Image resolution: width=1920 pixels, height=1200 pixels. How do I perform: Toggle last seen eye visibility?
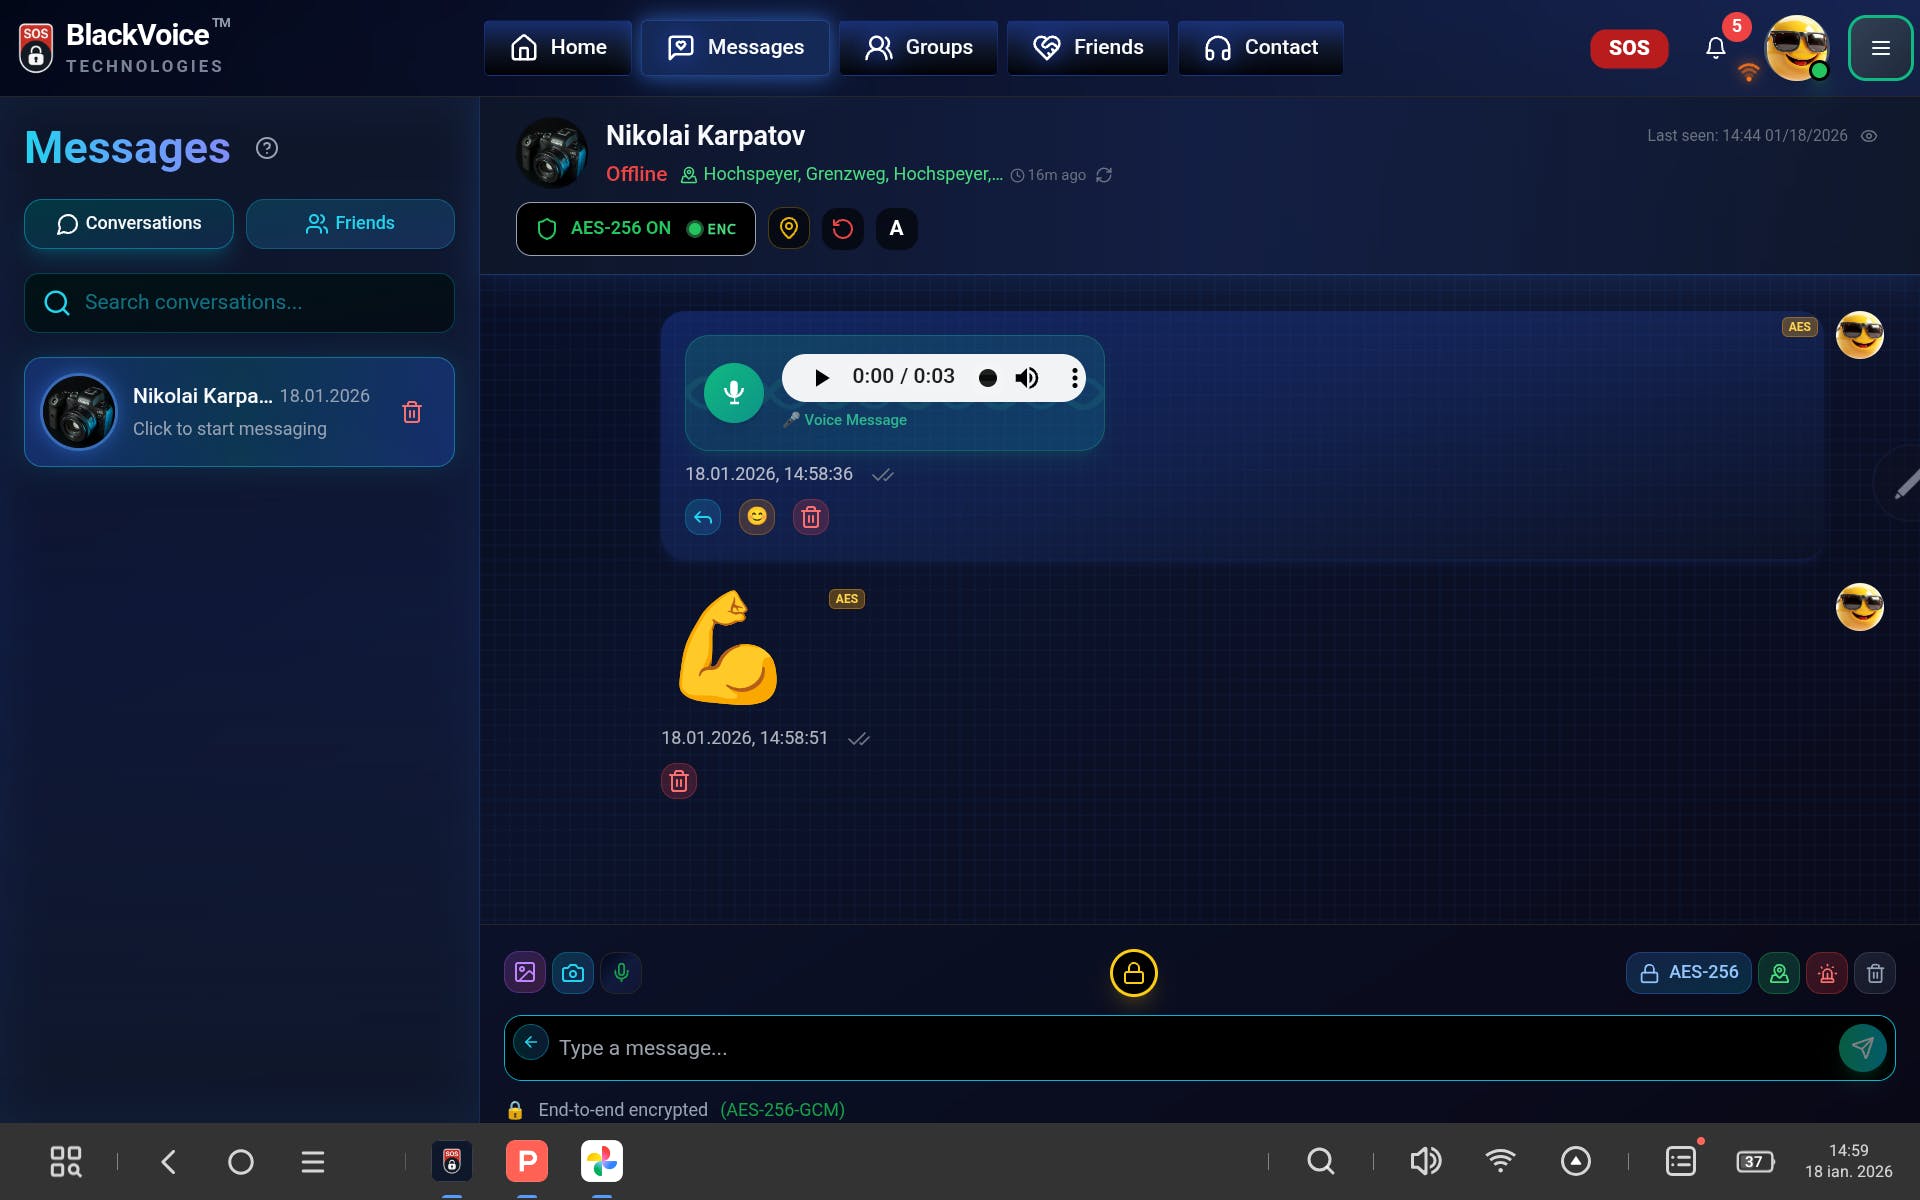pos(1869,136)
